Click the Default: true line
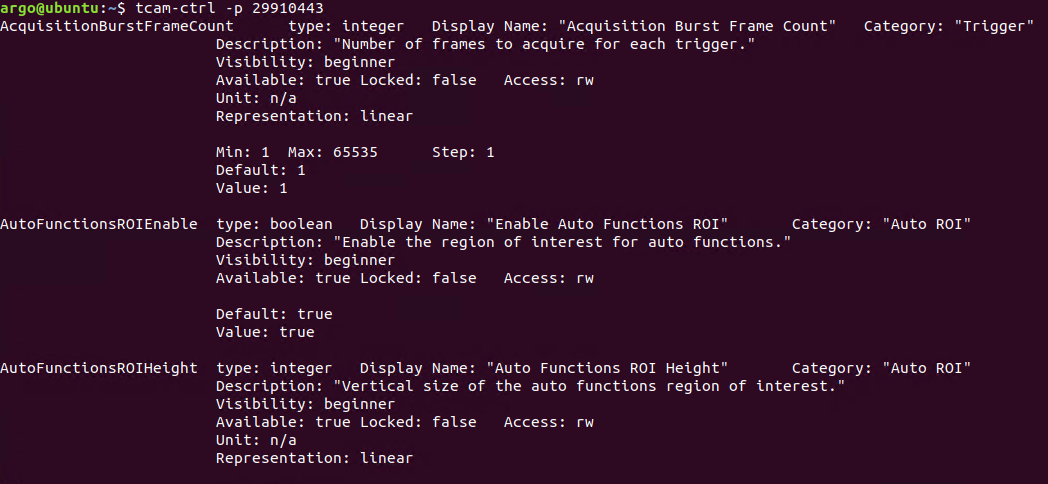 (x=274, y=314)
